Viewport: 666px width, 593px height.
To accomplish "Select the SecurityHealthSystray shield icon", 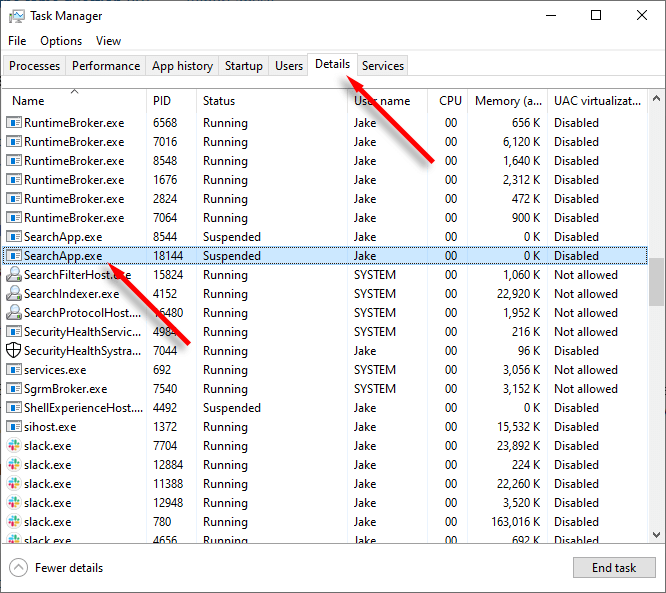I will click(14, 350).
